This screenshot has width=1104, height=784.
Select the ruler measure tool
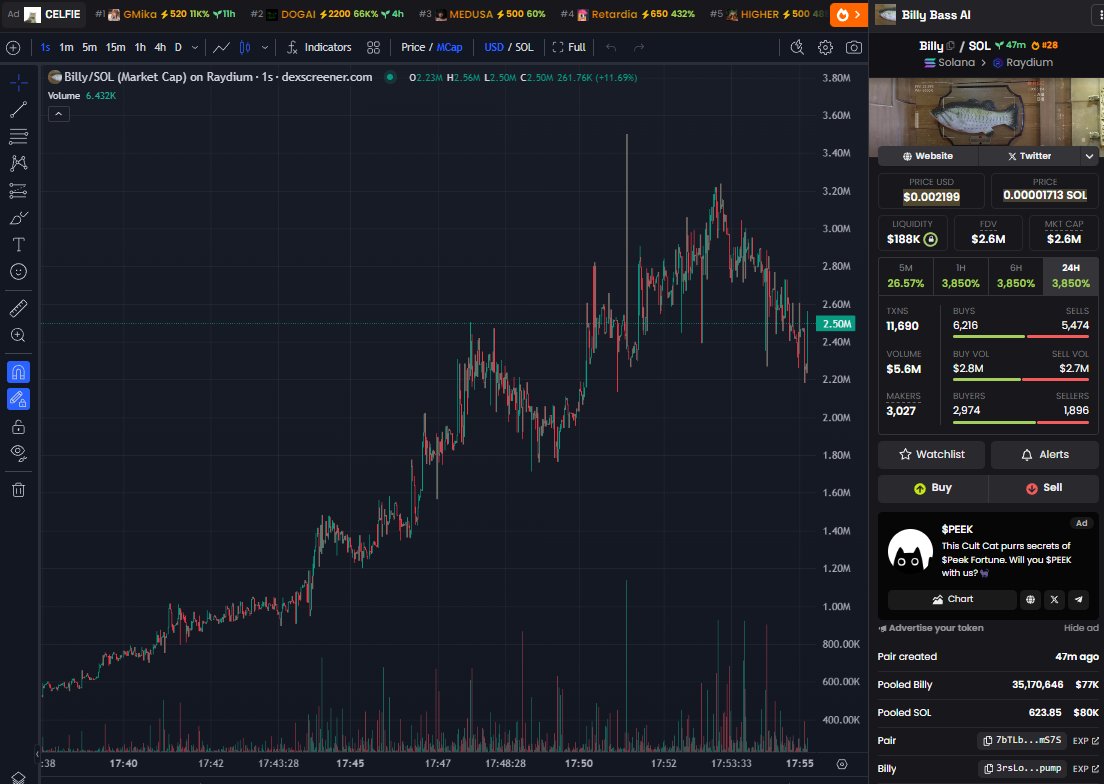18,308
